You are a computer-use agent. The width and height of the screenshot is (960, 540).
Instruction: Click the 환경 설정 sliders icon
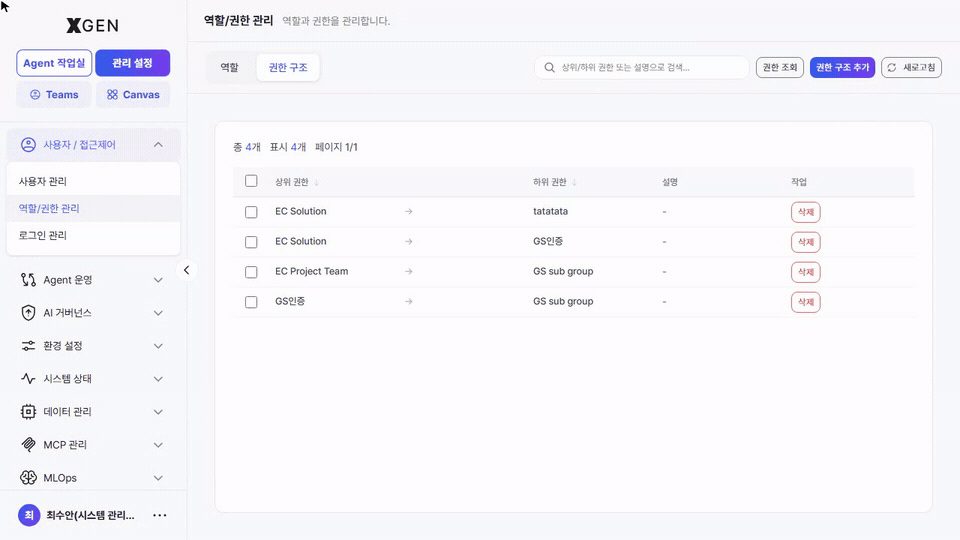coord(28,346)
